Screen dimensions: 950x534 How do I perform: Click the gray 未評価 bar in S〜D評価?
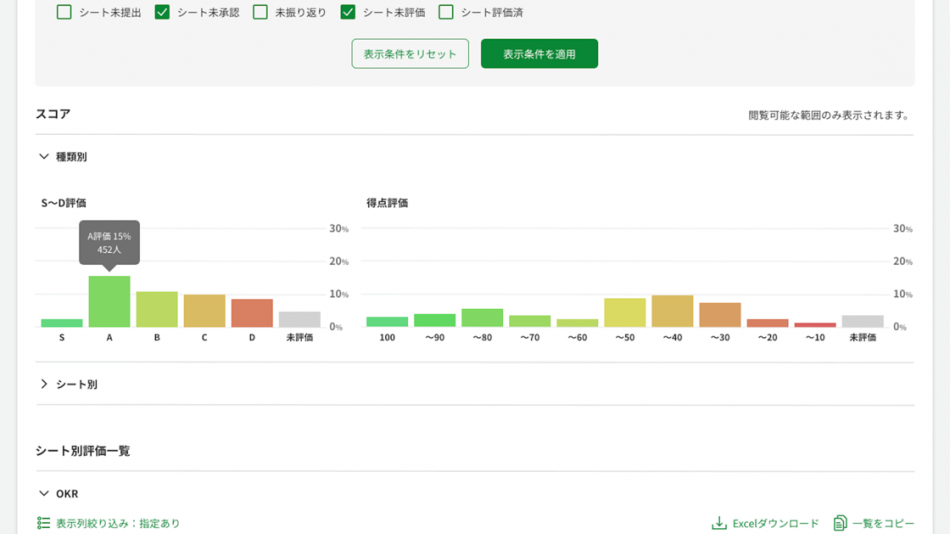[x=299, y=320]
